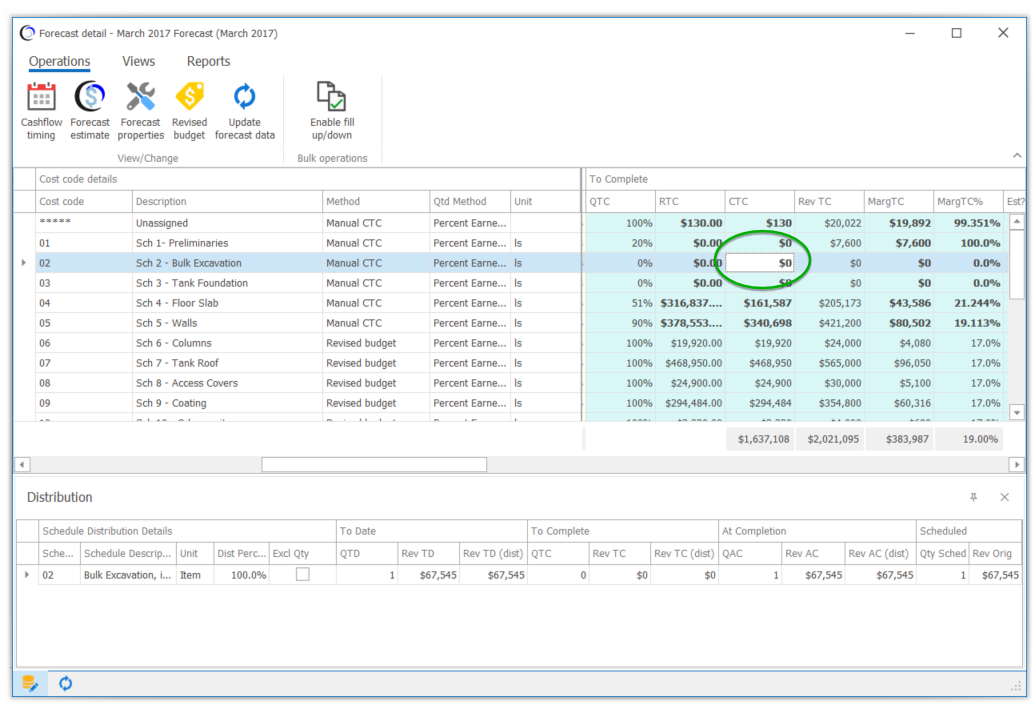Click the QTC column header in To Complete
The image size is (1033, 703).
tap(620, 202)
